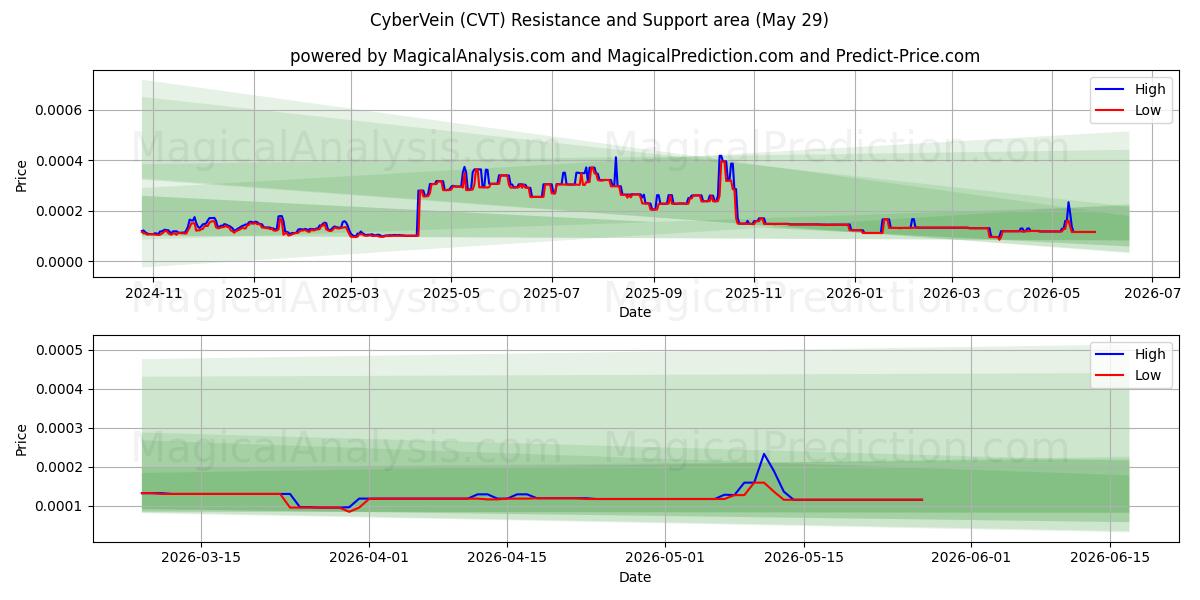Click the '2026-04-01' x-axis label
This screenshot has height=600, width=1200.
(369, 558)
